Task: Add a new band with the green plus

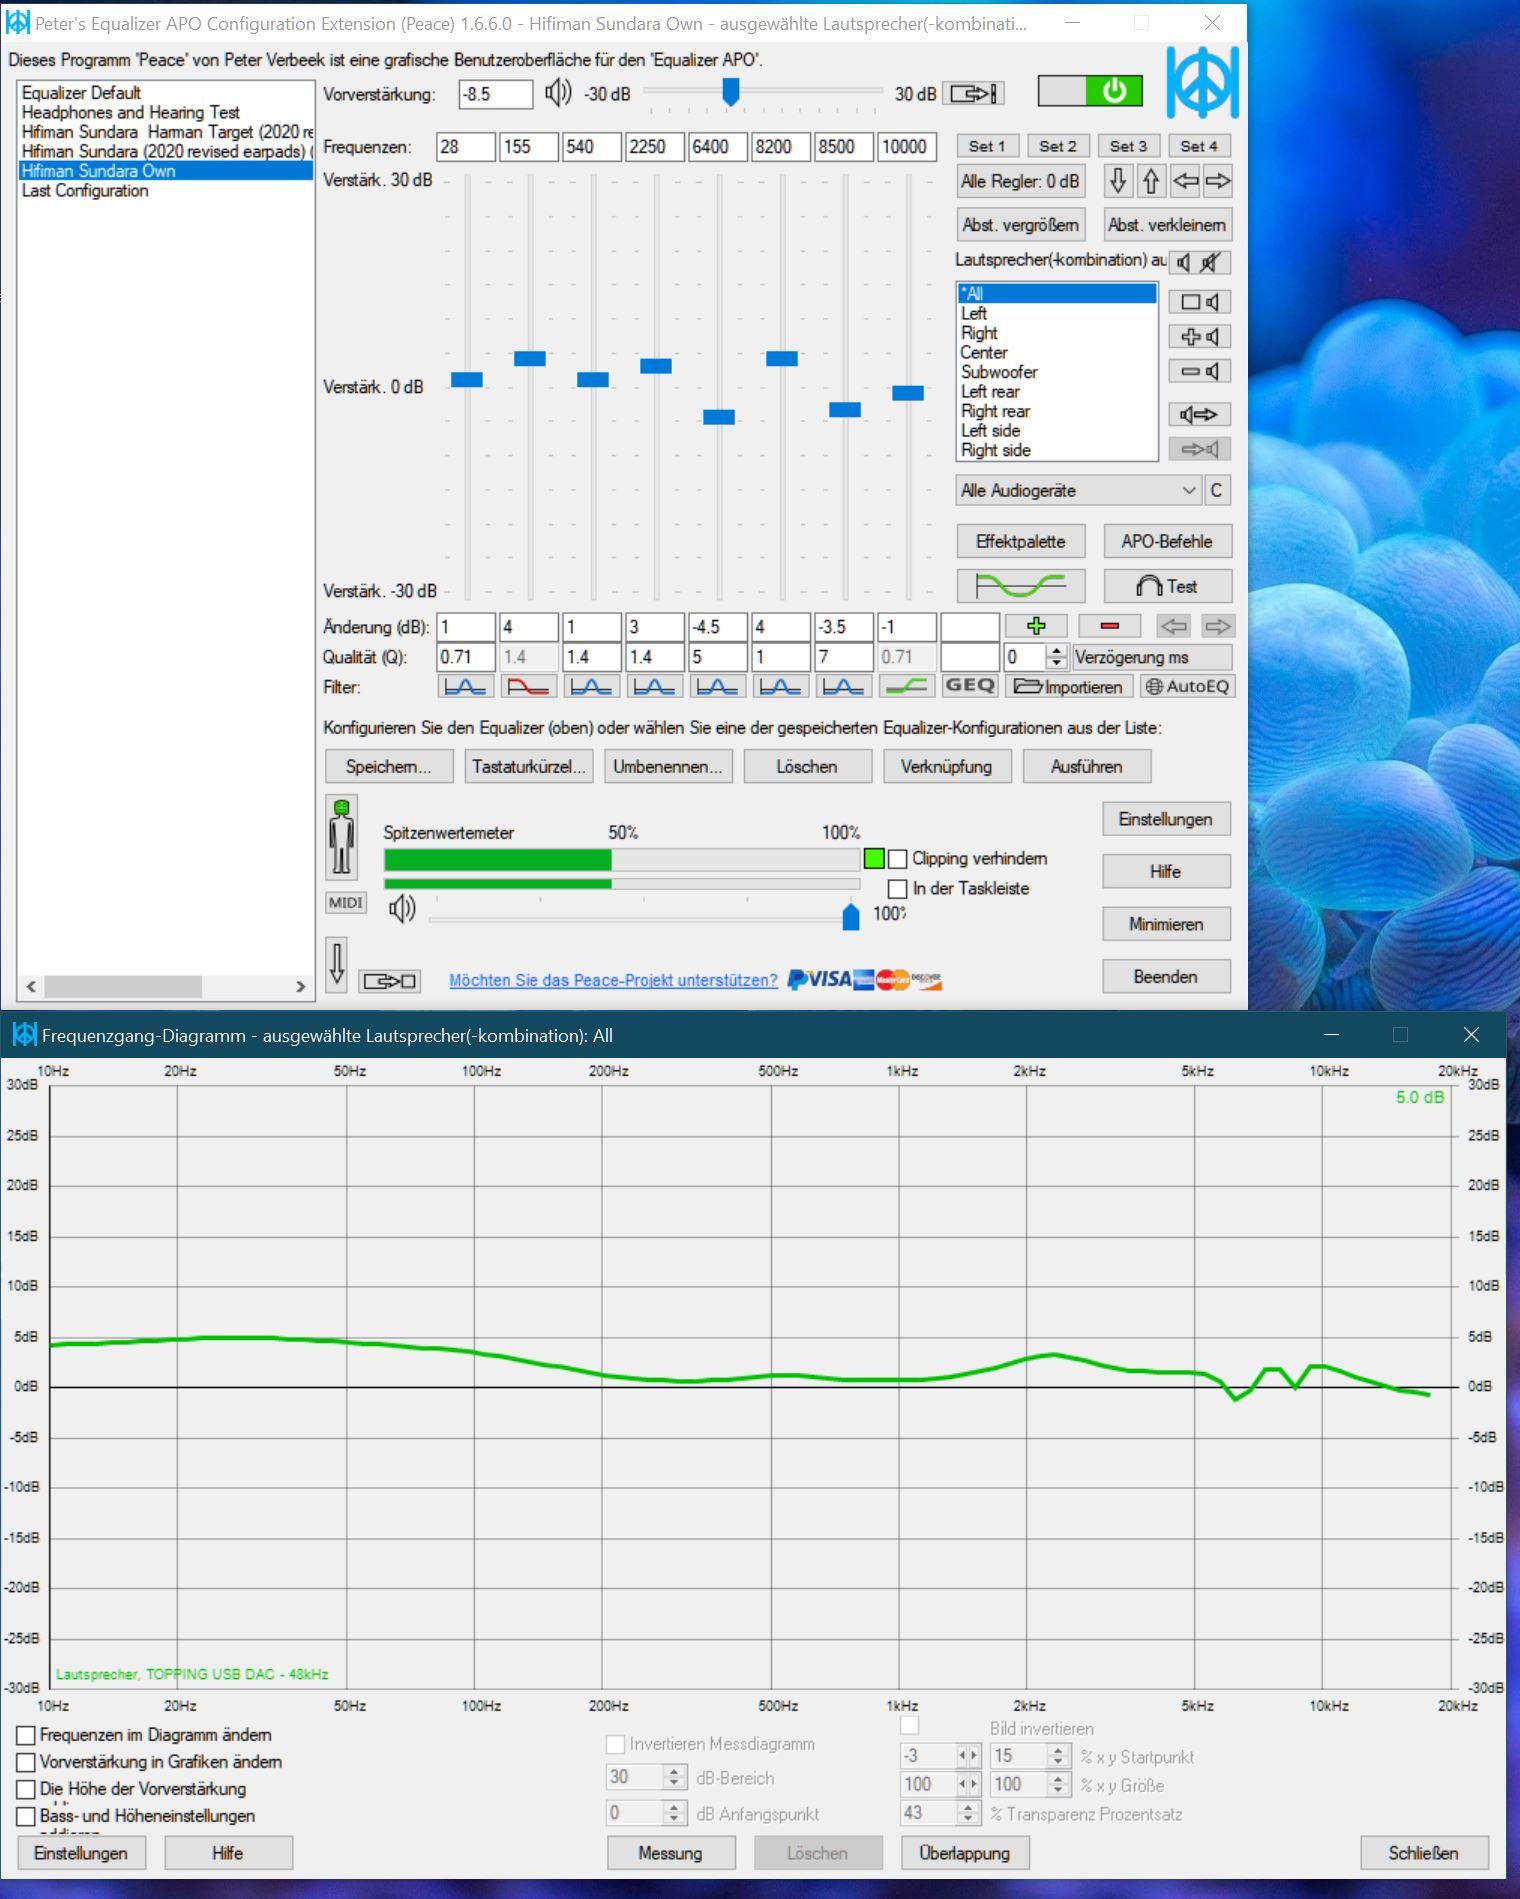Action: pos(1036,626)
